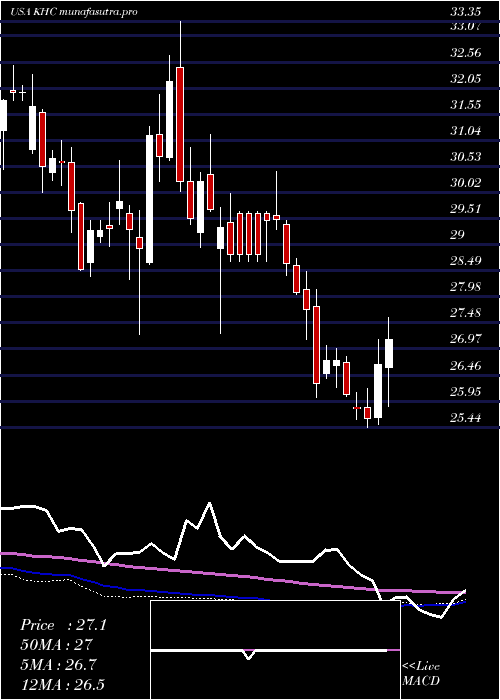Click the 'Price : 27.1' readout
Viewport: 500px width, 700px height.
(x=63, y=625)
